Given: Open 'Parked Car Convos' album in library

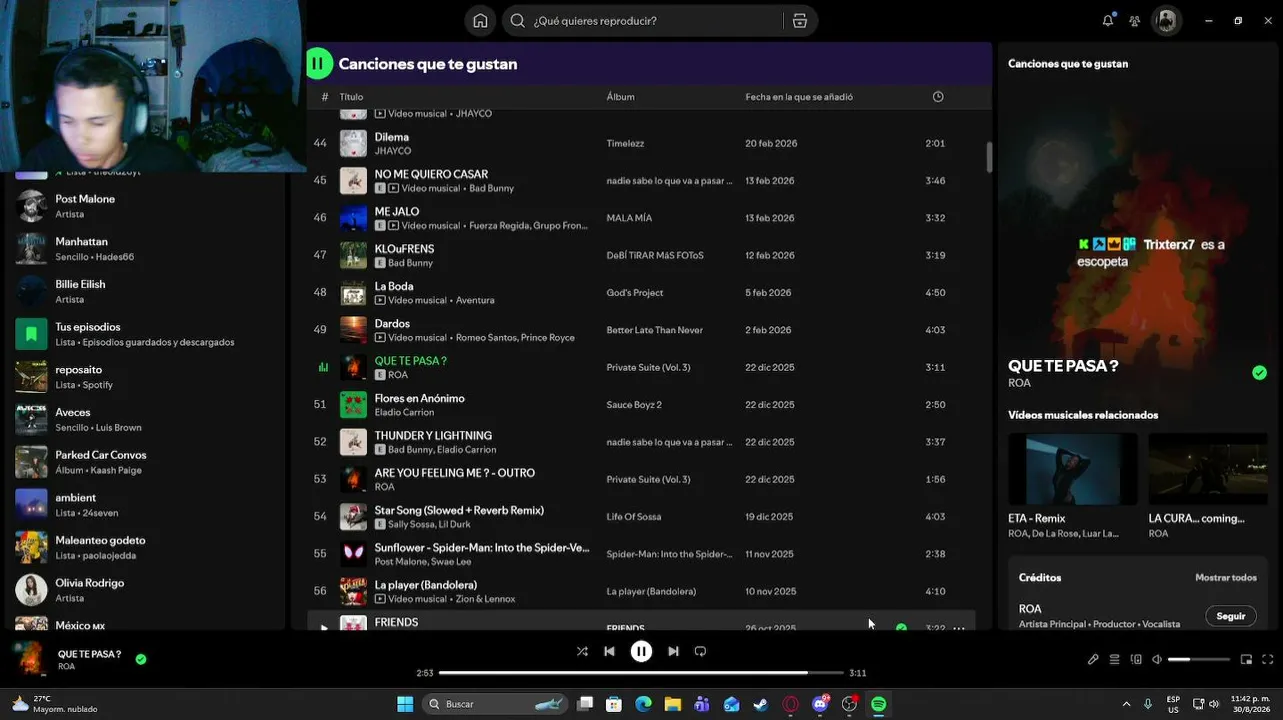Looking at the screenshot, I should pos(145,462).
